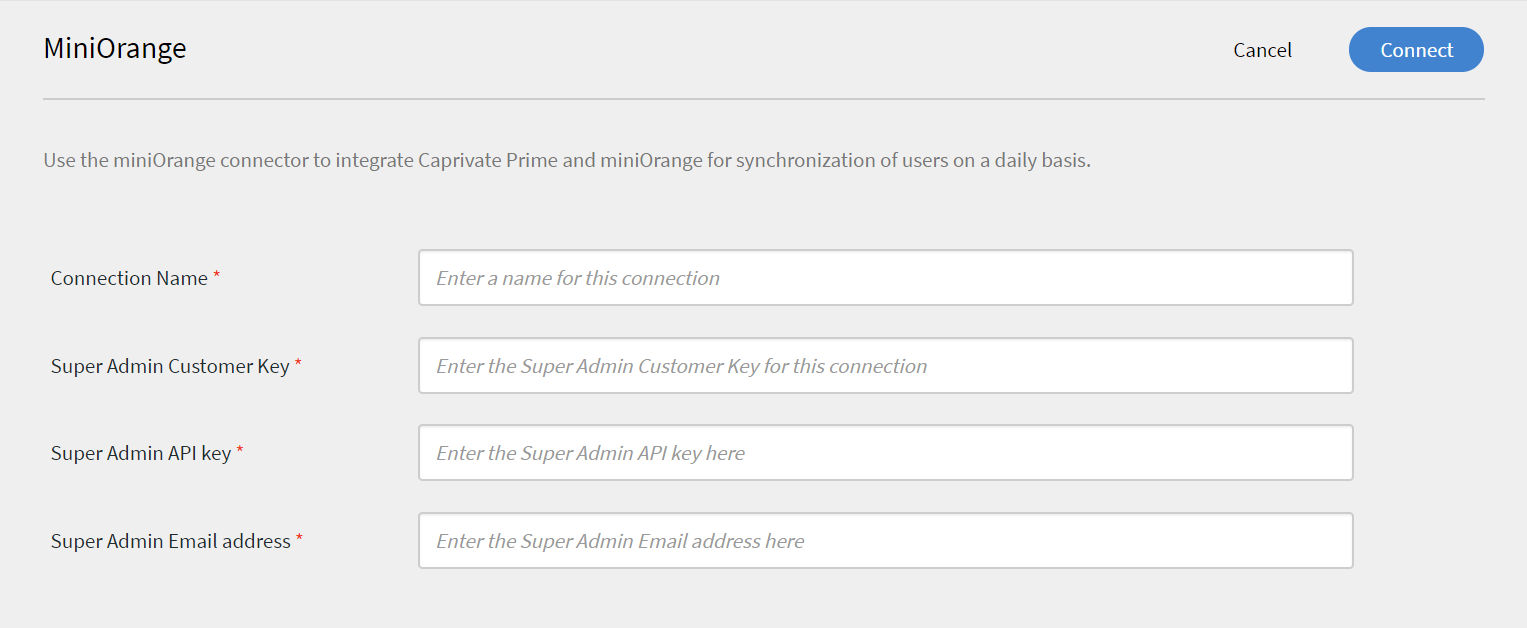Select the red asterisk next to API key
Viewport: 1527px width, 628px height.
coord(240,450)
